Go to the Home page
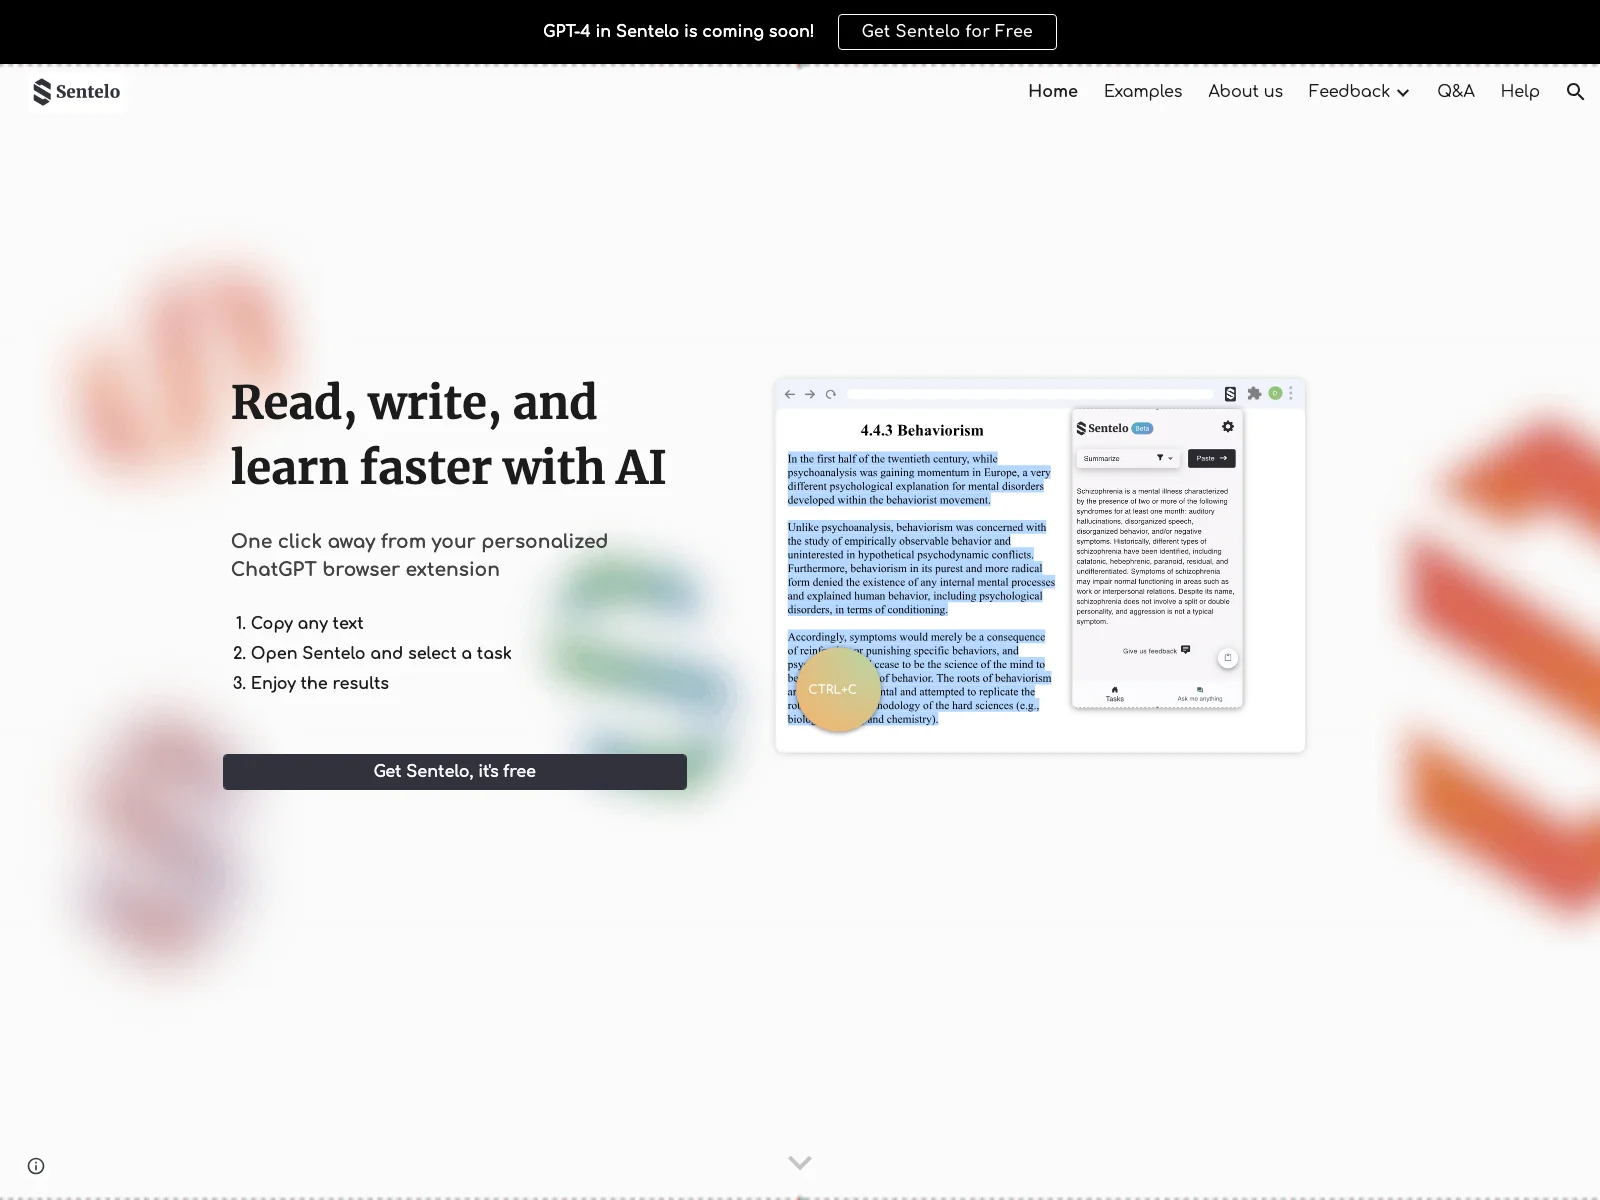The height and width of the screenshot is (1200, 1600). [x=1053, y=91]
